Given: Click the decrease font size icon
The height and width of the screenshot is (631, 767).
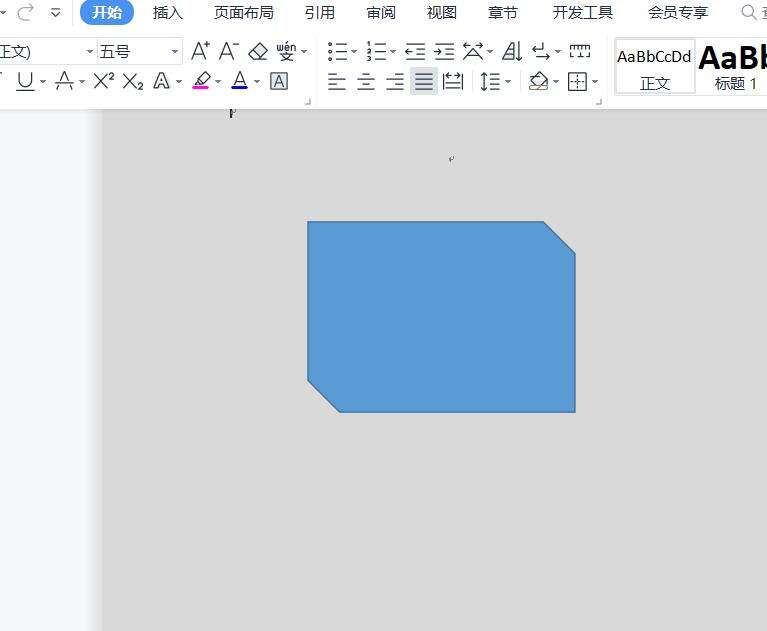Looking at the screenshot, I should (x=228, y=51).
